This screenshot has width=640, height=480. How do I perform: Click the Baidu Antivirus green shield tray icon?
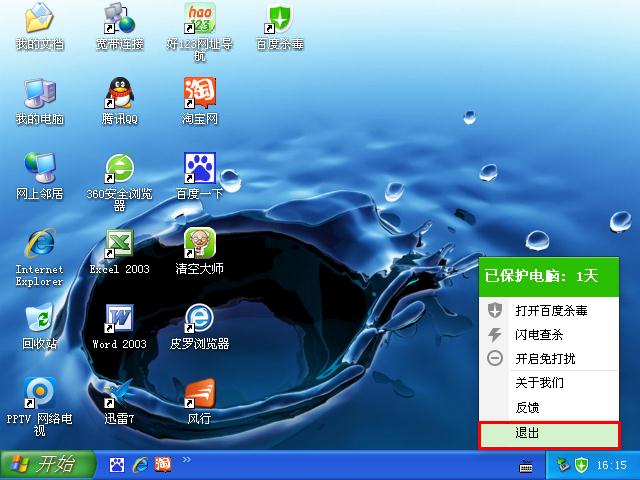click(581, 465)
